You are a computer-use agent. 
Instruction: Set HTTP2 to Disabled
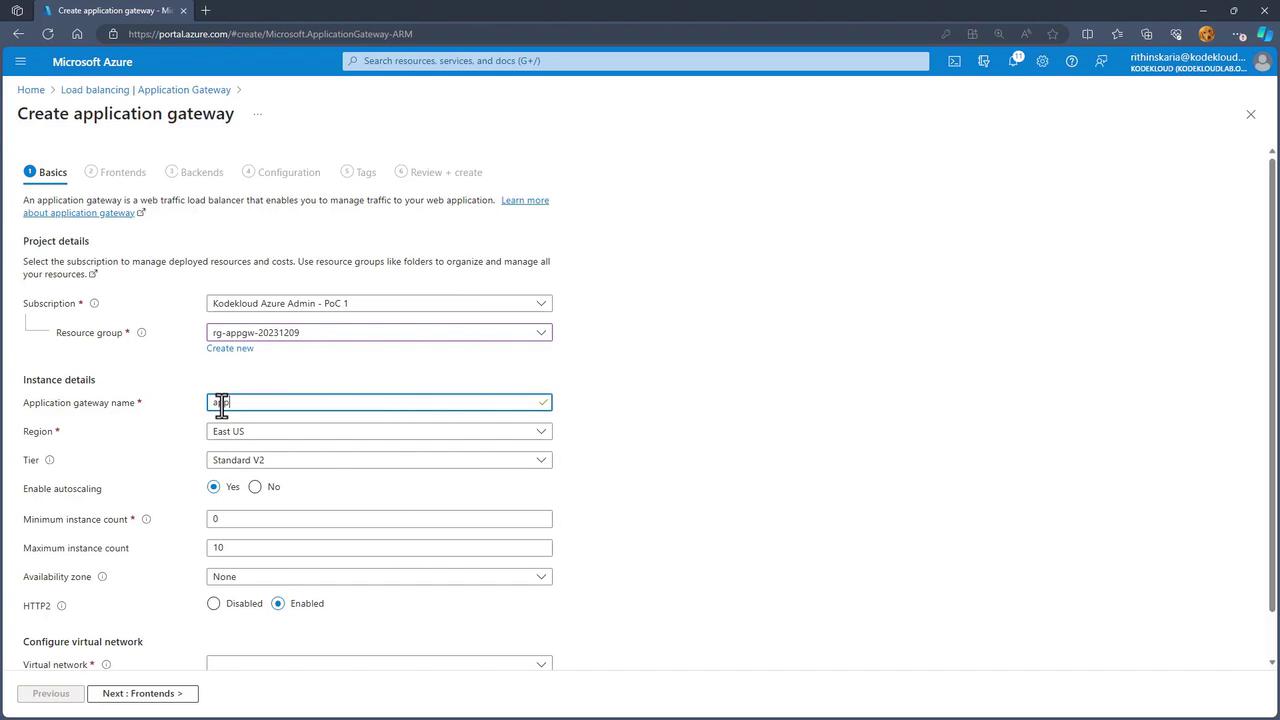(x=213, y=604)
